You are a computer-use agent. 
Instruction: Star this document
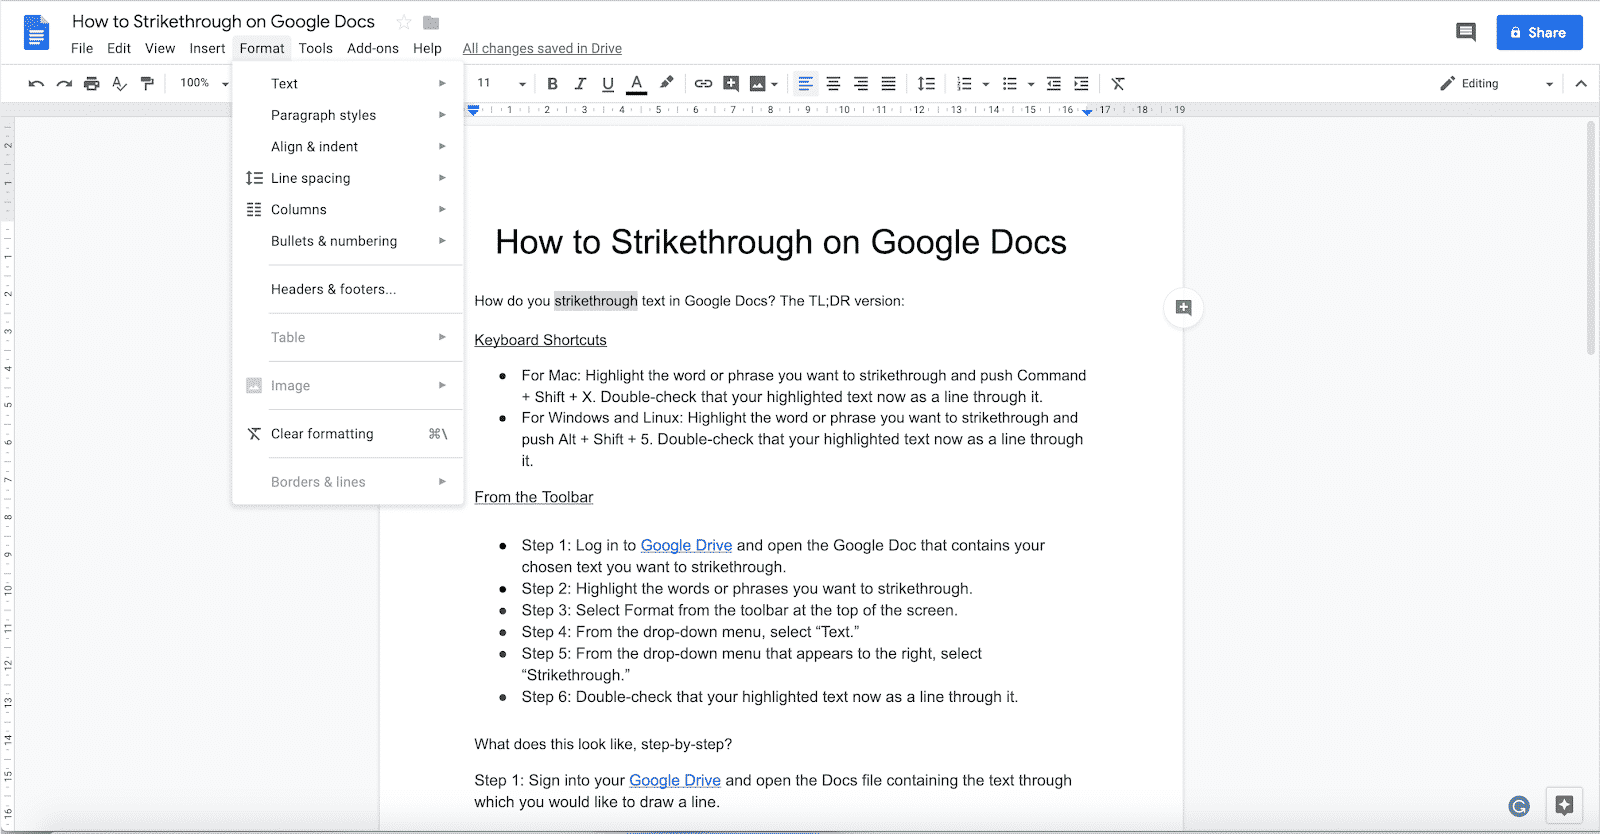(x=404, y=22)
